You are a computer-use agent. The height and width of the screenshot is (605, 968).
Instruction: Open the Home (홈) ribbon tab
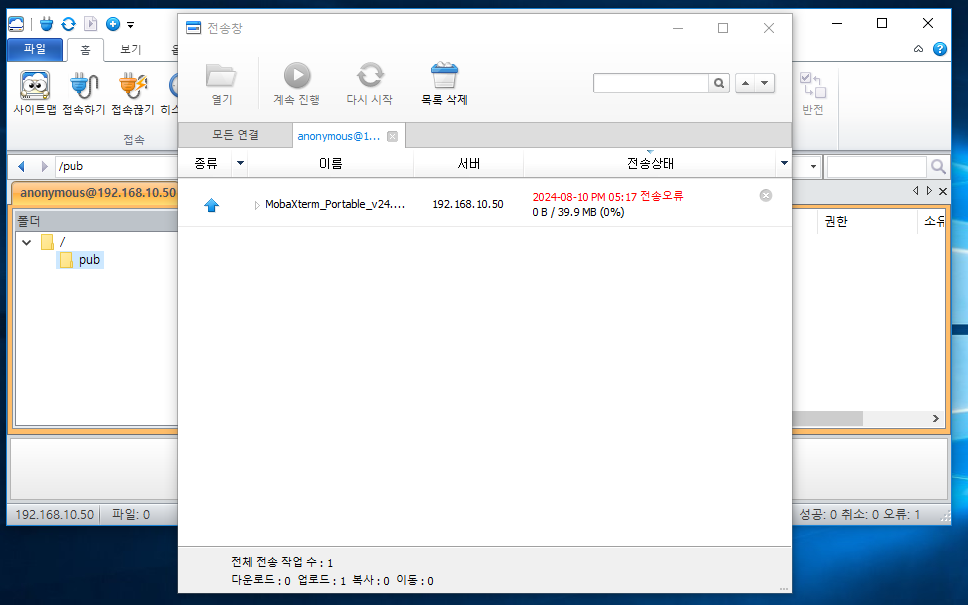(x=85, y=50)
